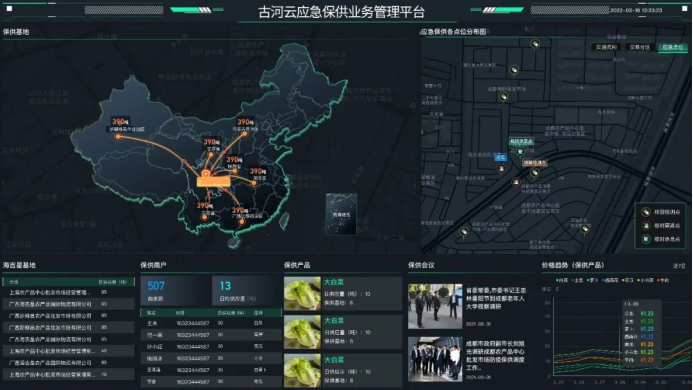Open the photo of officials at the senior university
The width and height of the screenshot is (693, 390).
[435, 306]
